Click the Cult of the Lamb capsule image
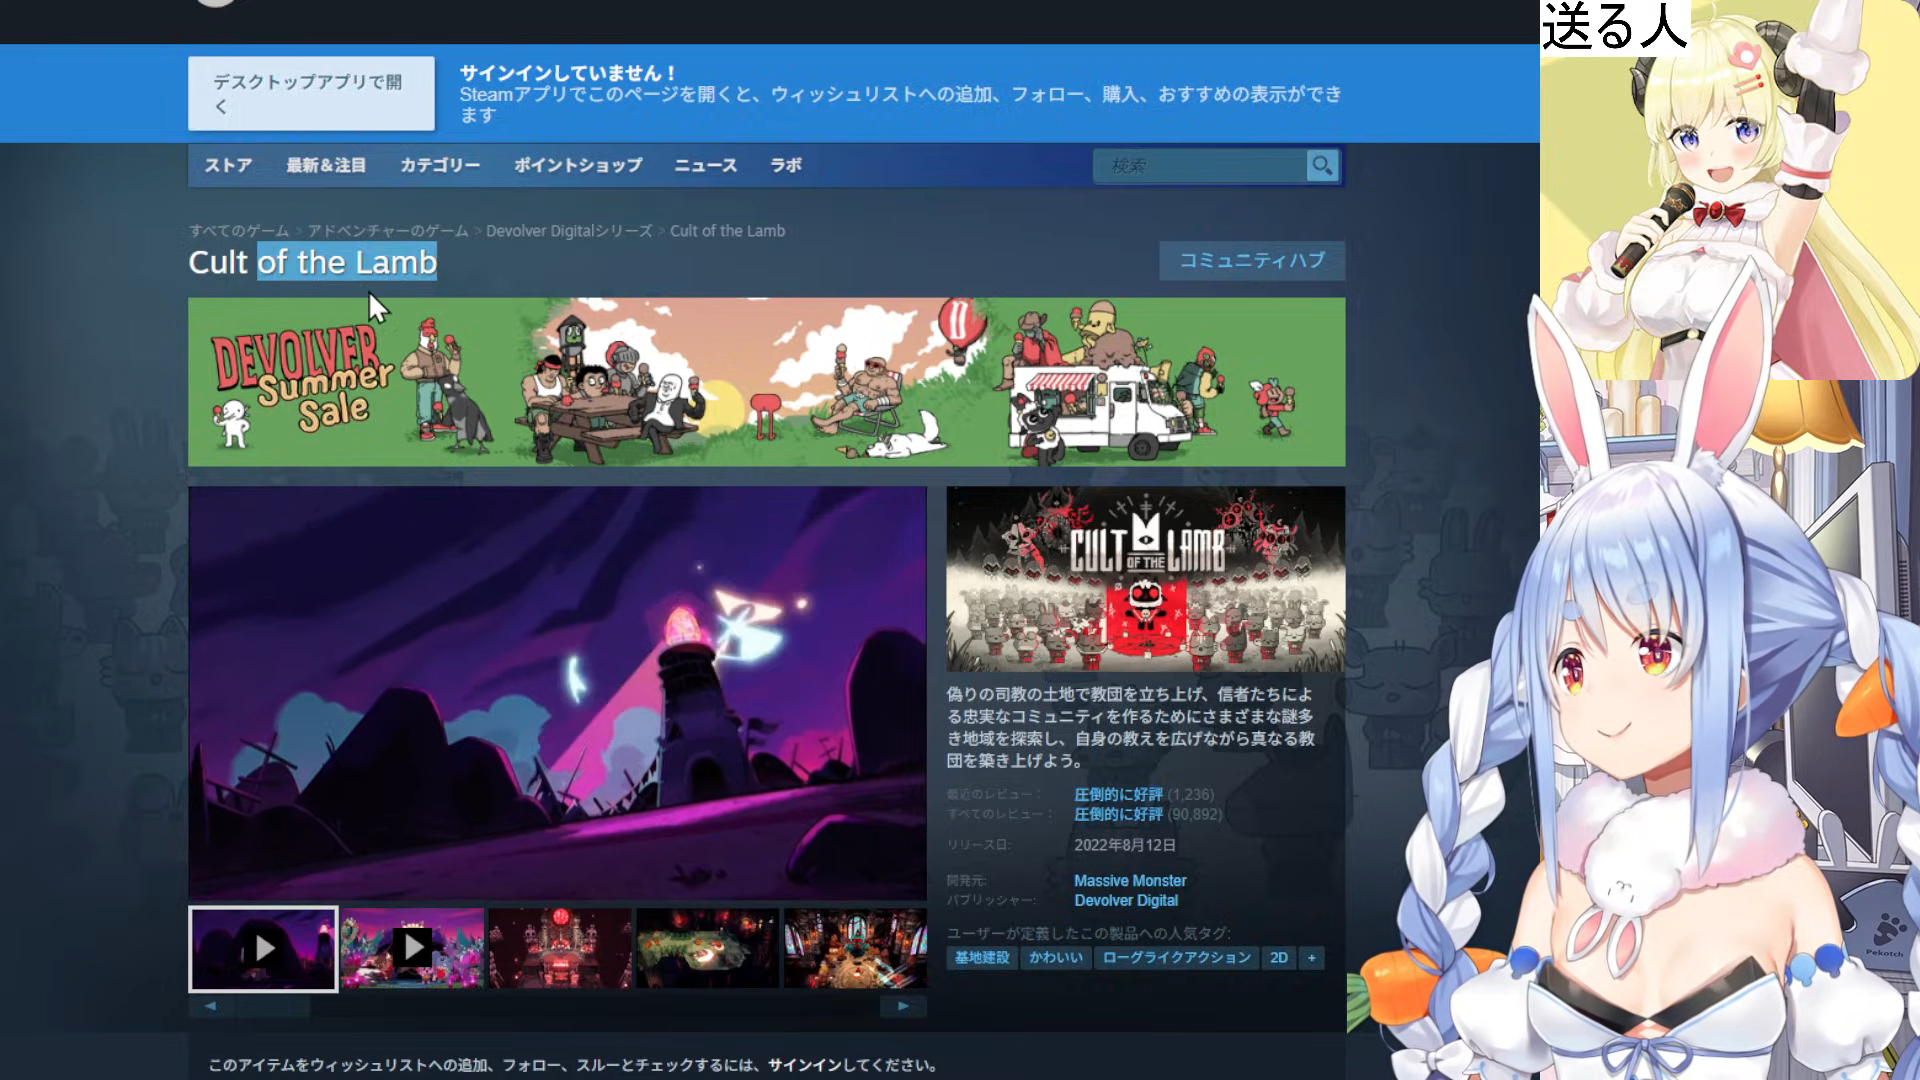The height and width of the screenshot is (1080, 1920). 1146,579
